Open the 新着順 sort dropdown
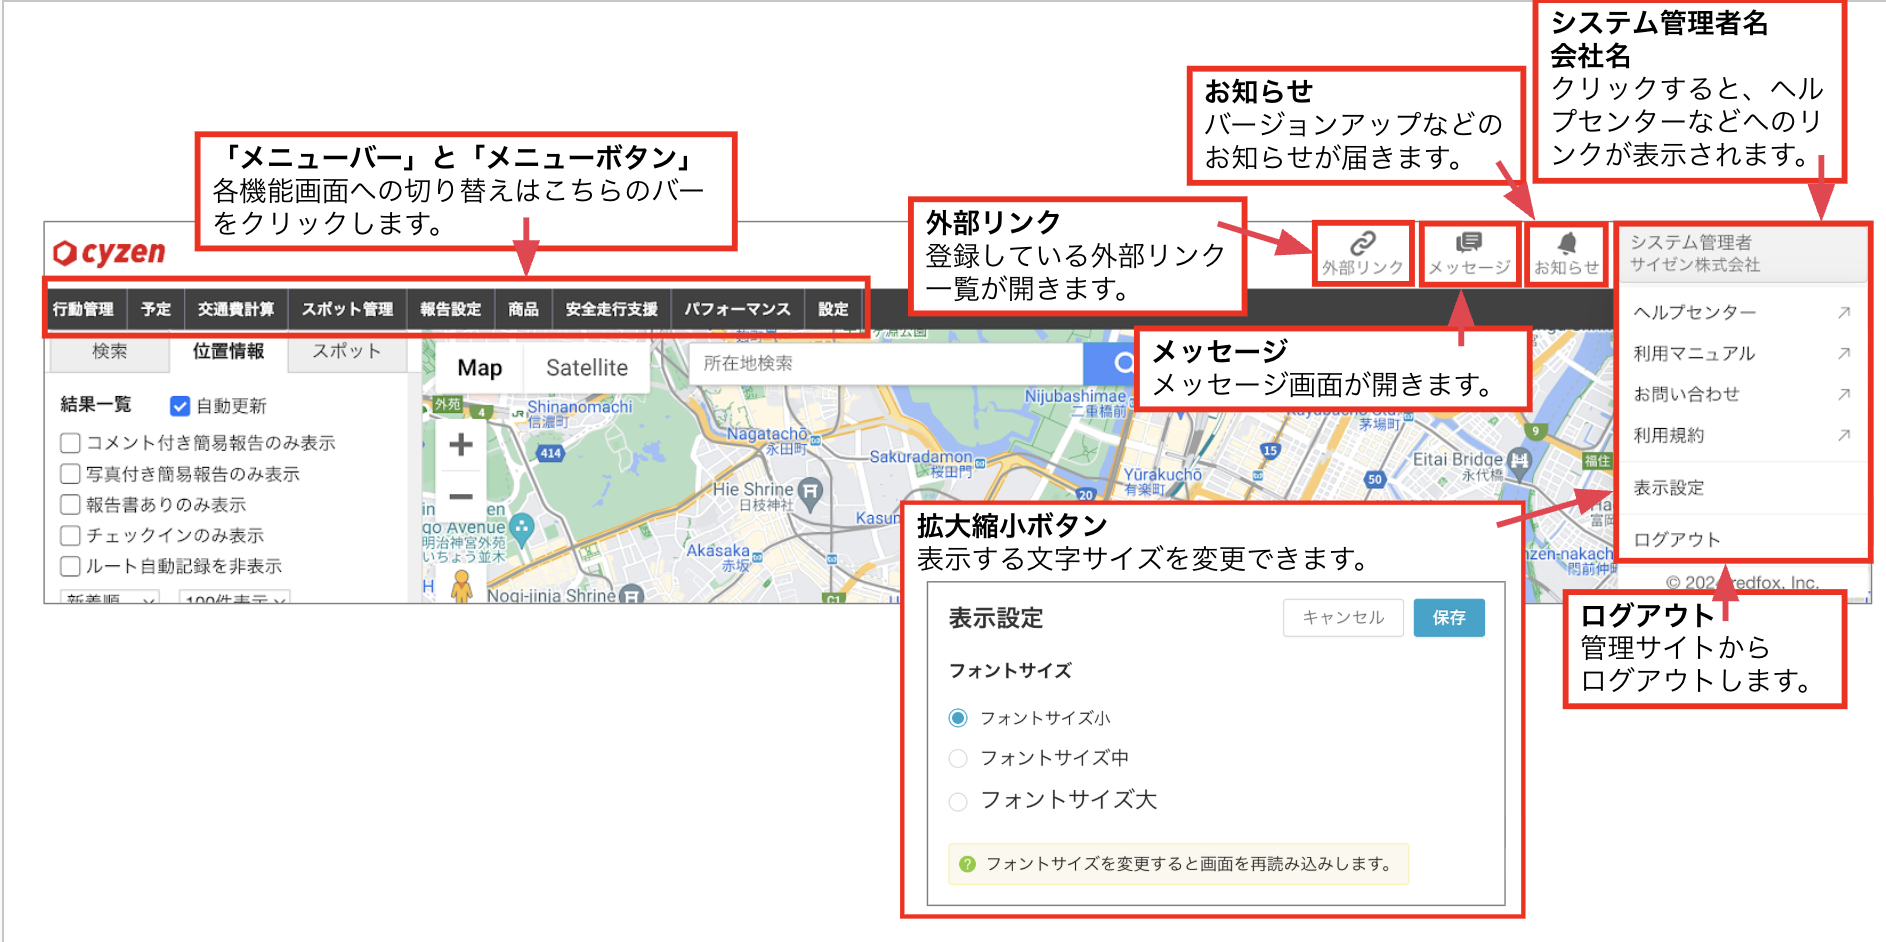Image resolution: width=1886 pixels, height=942 pixels. pos(110,598)
